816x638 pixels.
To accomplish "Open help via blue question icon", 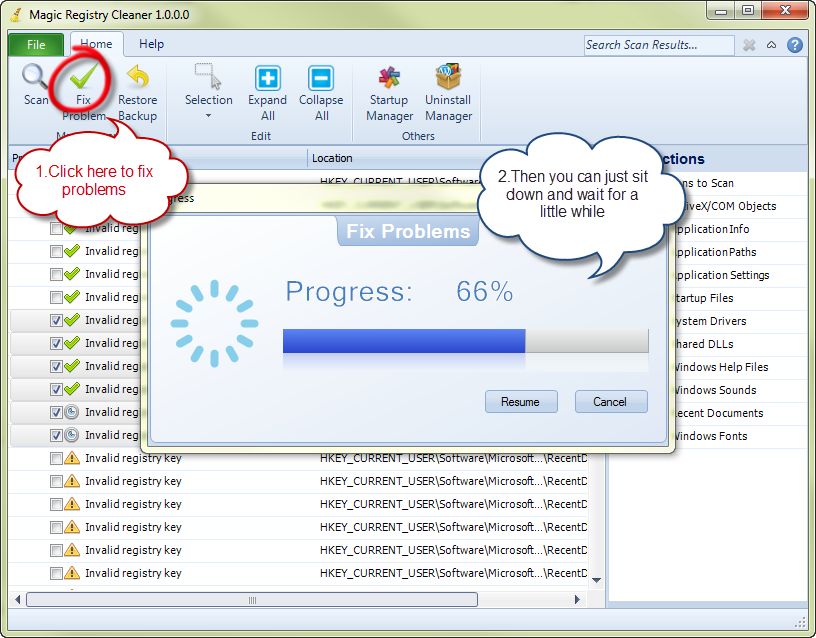I will 795,45.
